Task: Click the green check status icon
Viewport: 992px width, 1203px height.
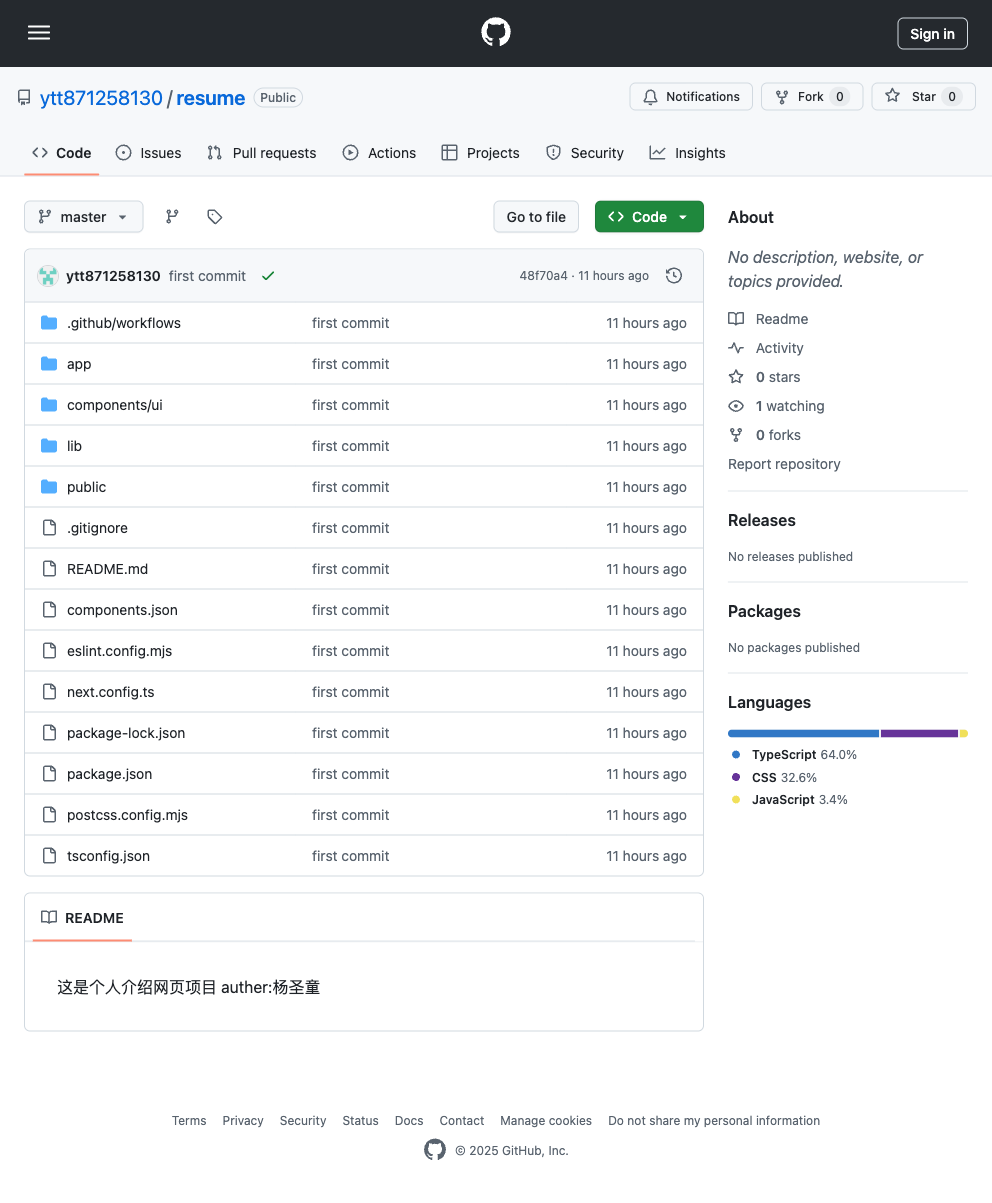Action: point(268,276)
